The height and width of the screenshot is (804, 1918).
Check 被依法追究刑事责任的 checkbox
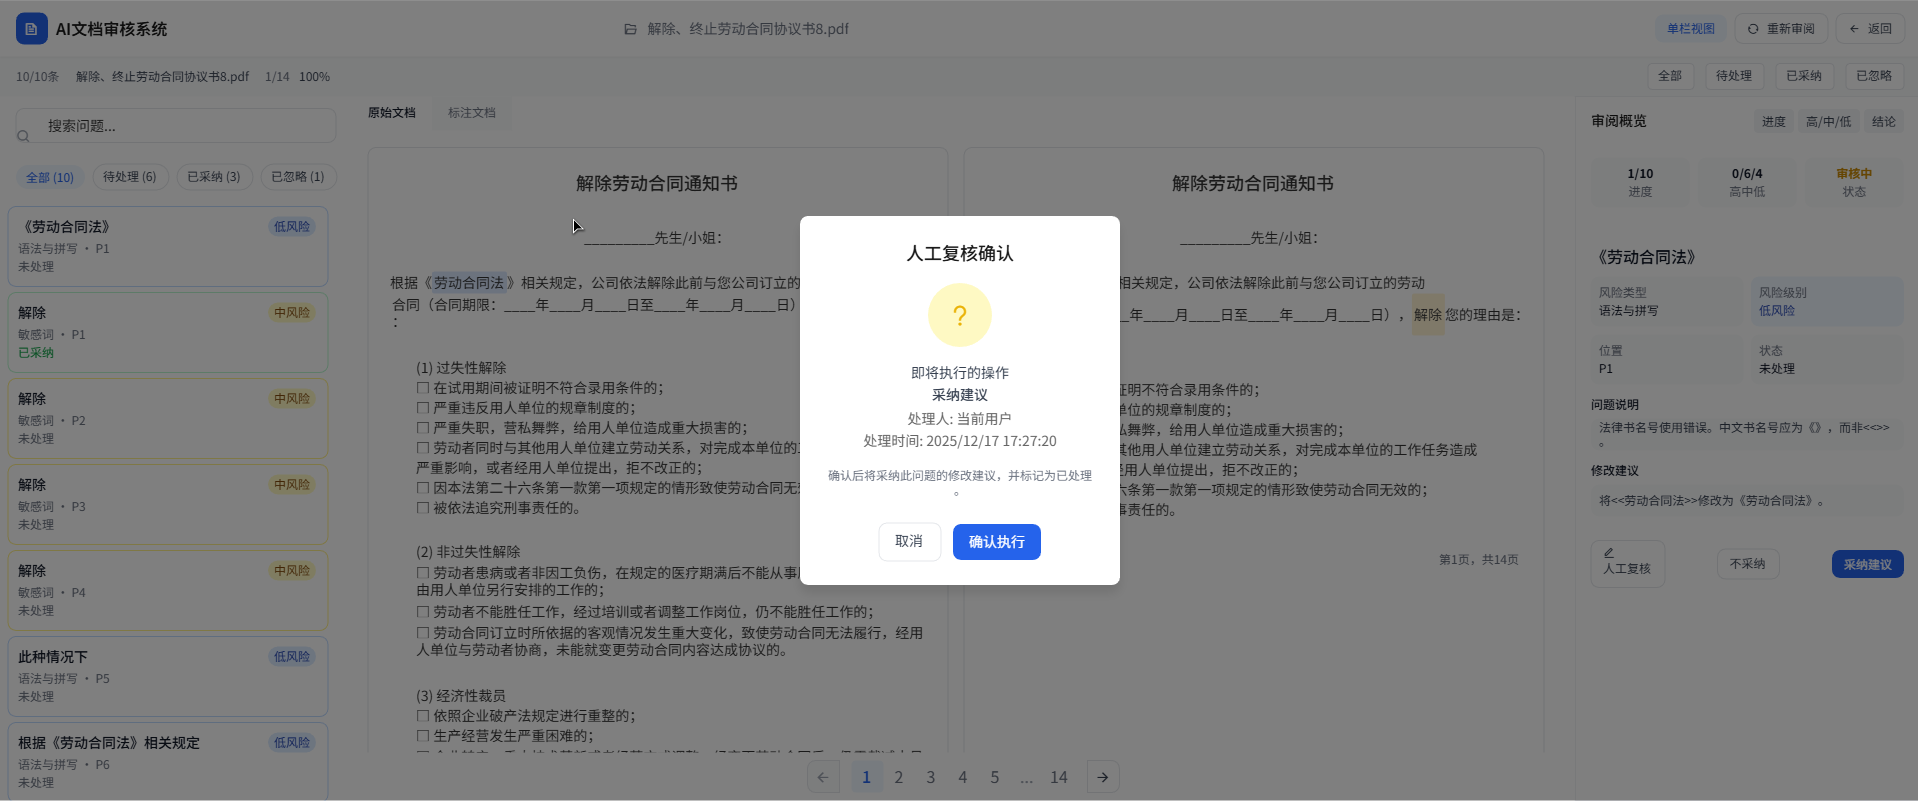tap(423, 508)
